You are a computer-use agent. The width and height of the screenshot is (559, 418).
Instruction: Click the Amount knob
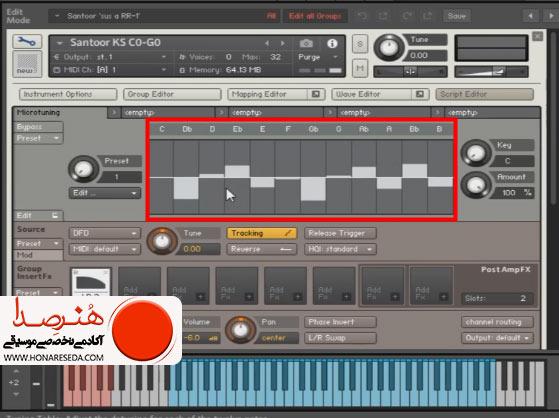476,185
